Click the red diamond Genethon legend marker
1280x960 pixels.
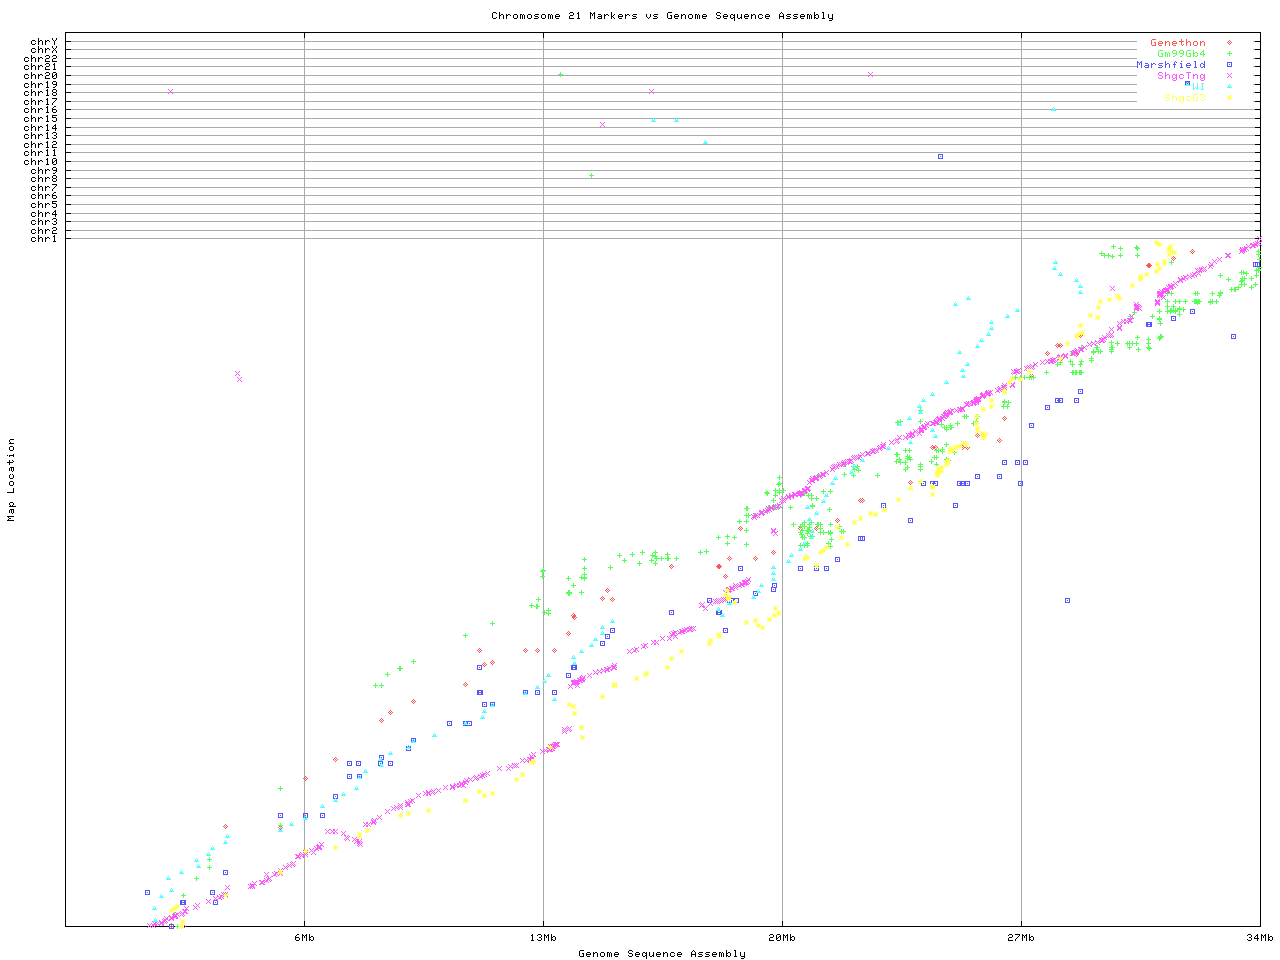(x=1229, y=43)
